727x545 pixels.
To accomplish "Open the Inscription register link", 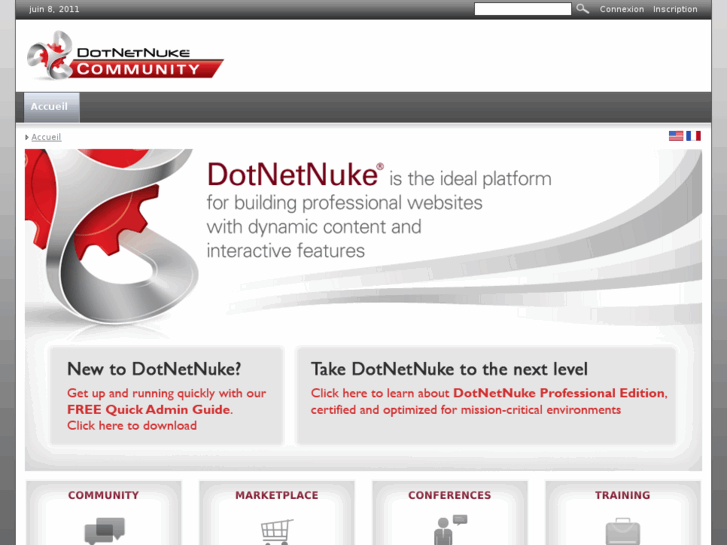I will click(675, 9).
